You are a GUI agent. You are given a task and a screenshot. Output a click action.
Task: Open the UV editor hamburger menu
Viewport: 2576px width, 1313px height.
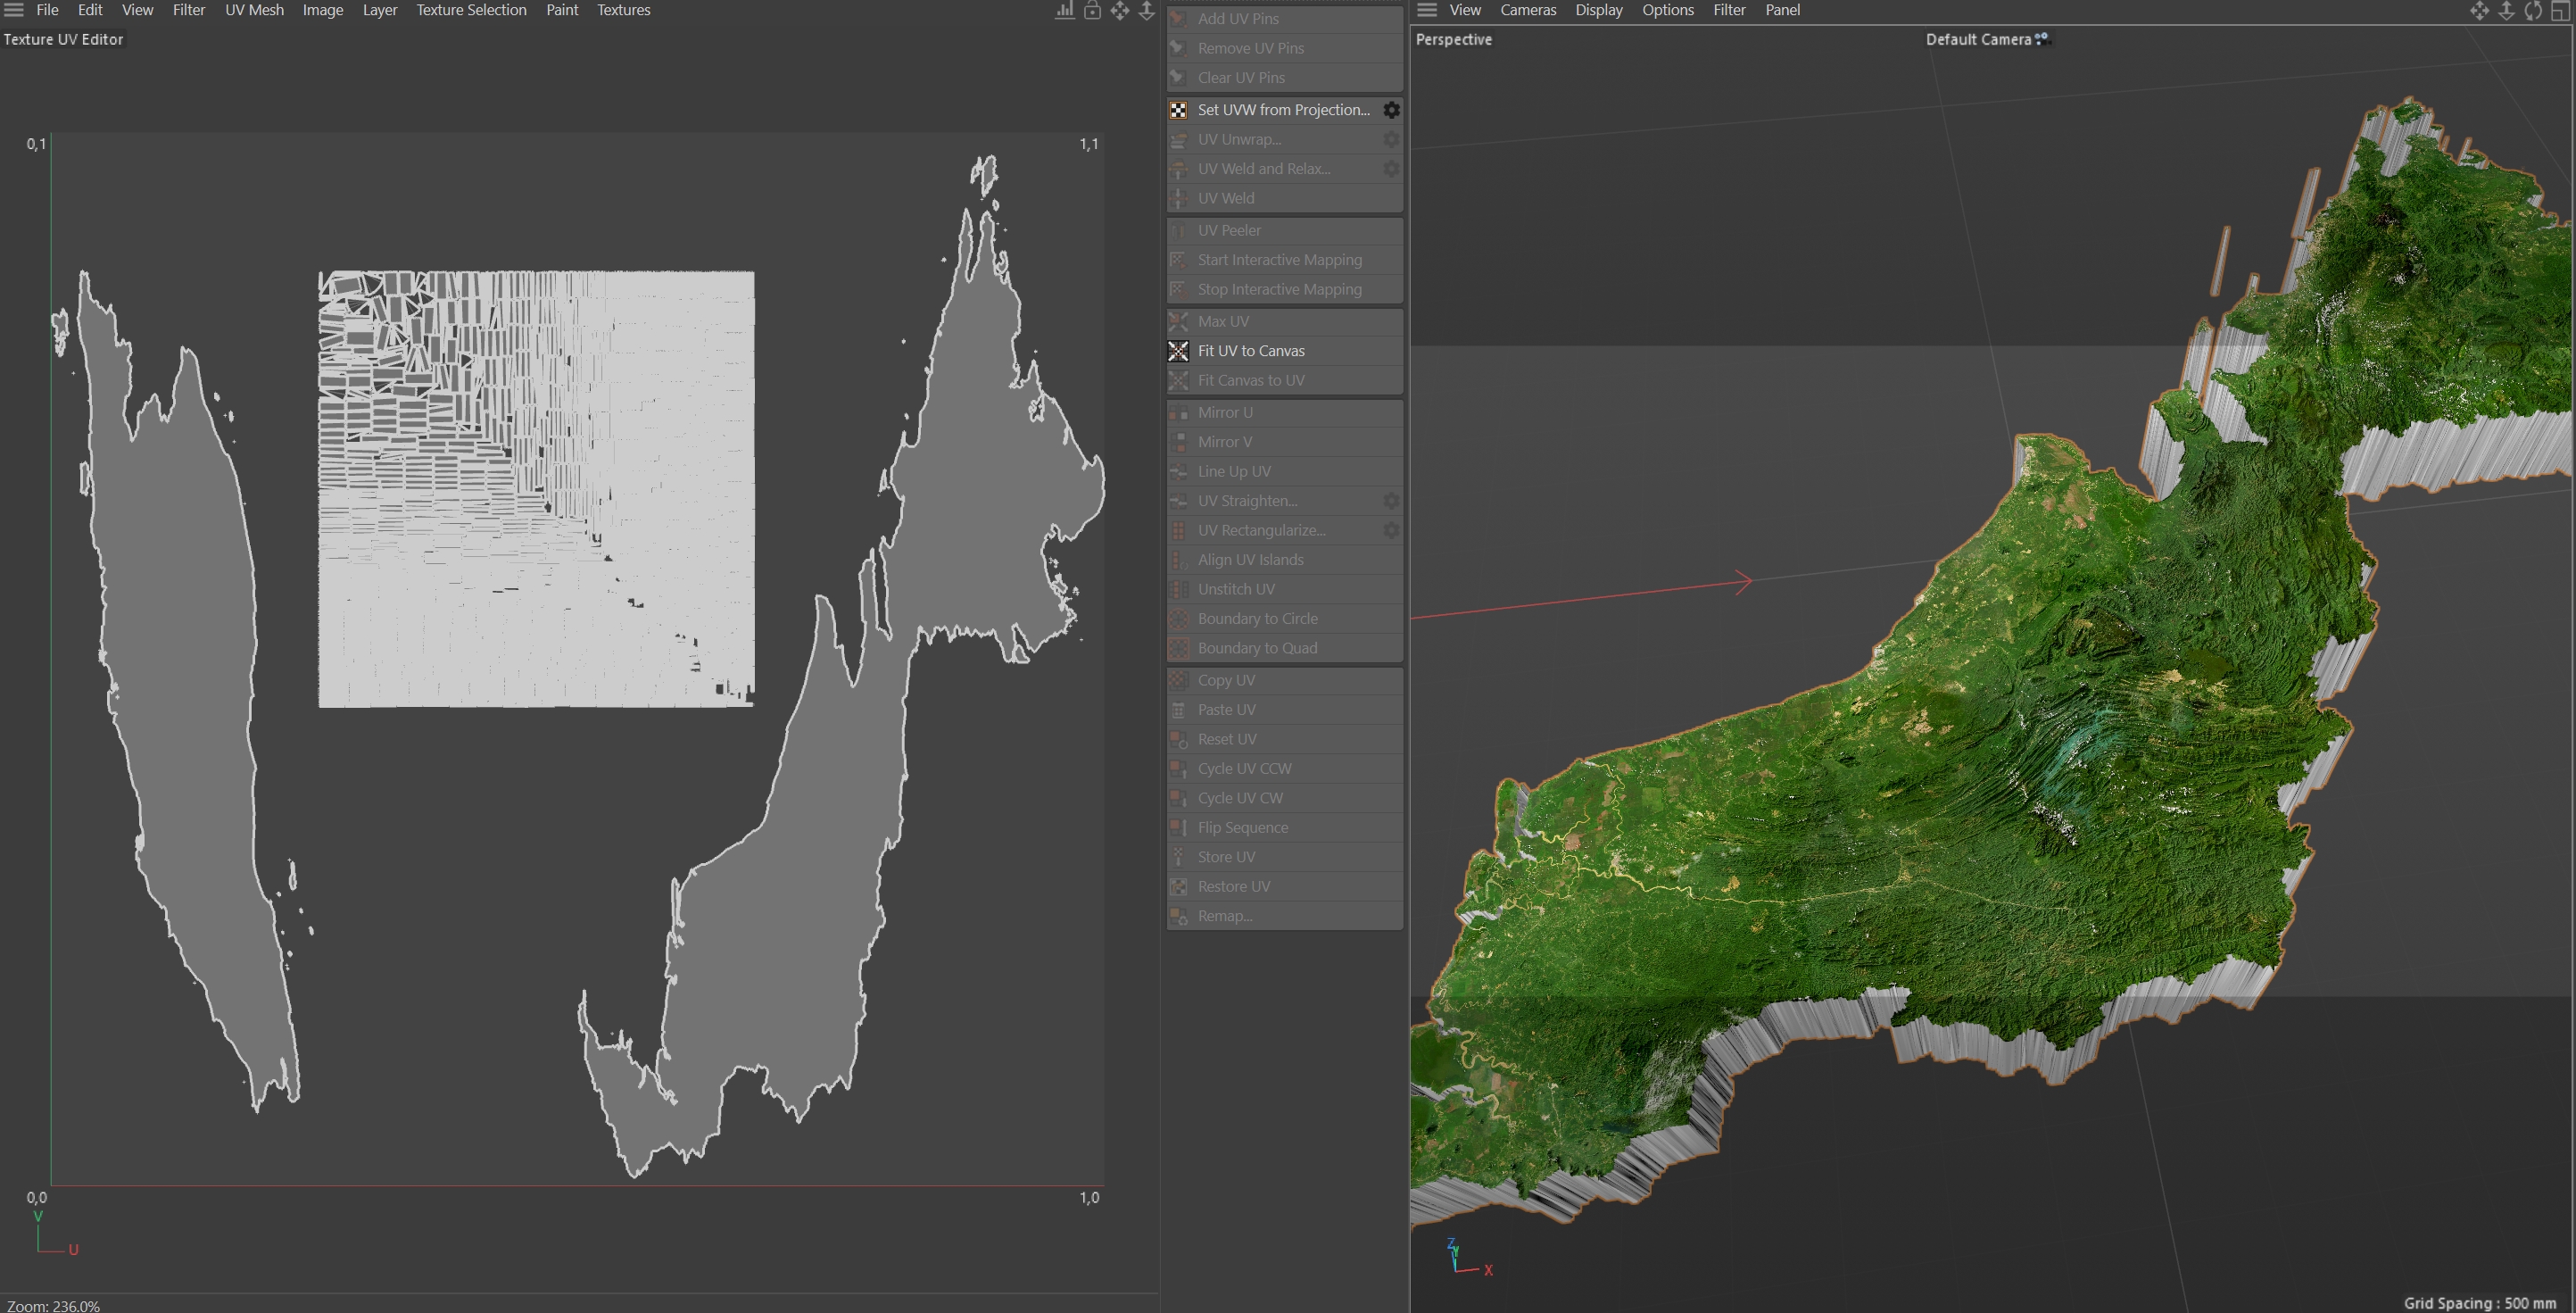(x=14, y=10)
